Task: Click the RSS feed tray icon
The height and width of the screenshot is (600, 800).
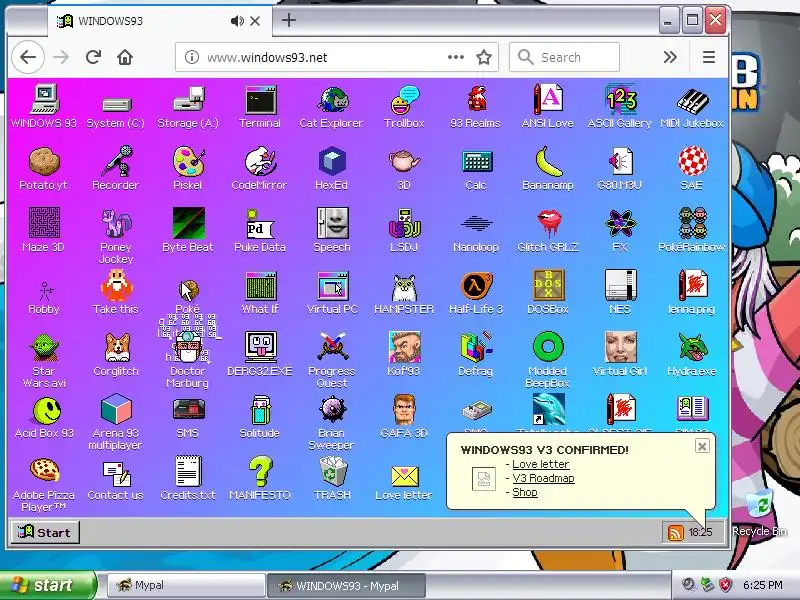Action: (x=675, y=533)
